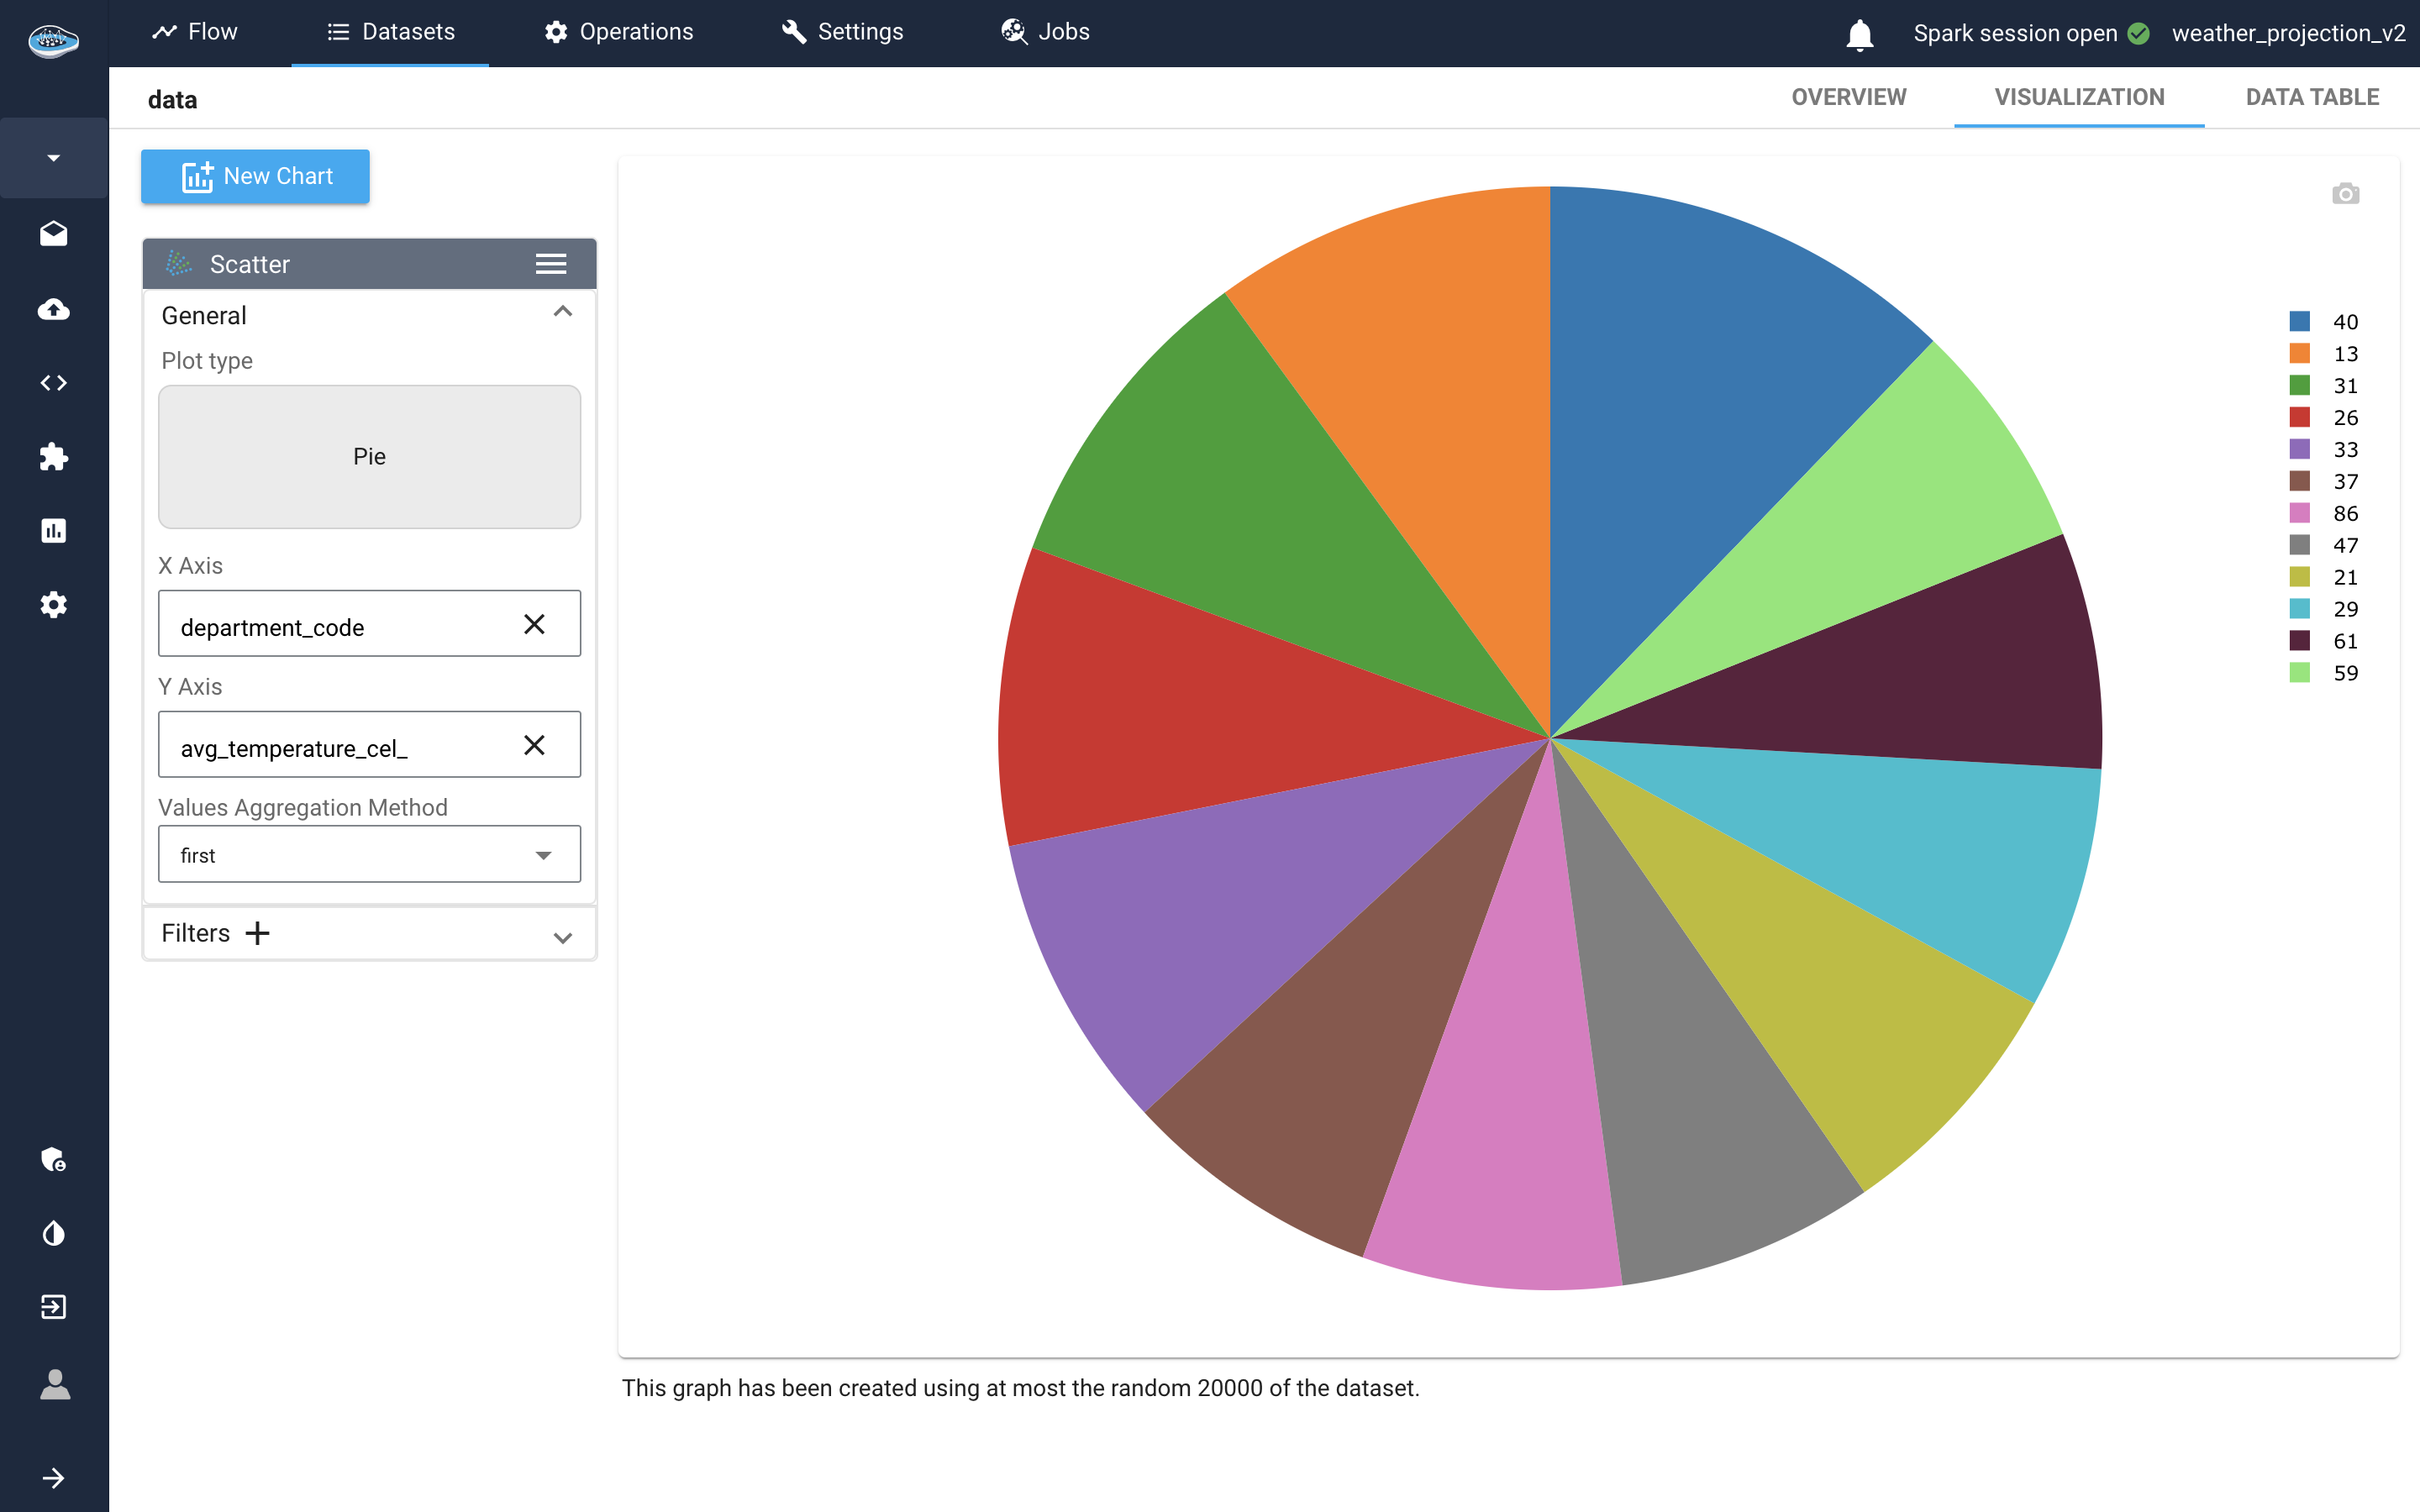Clear the department_code X Axis field

(x=534, y=625)
